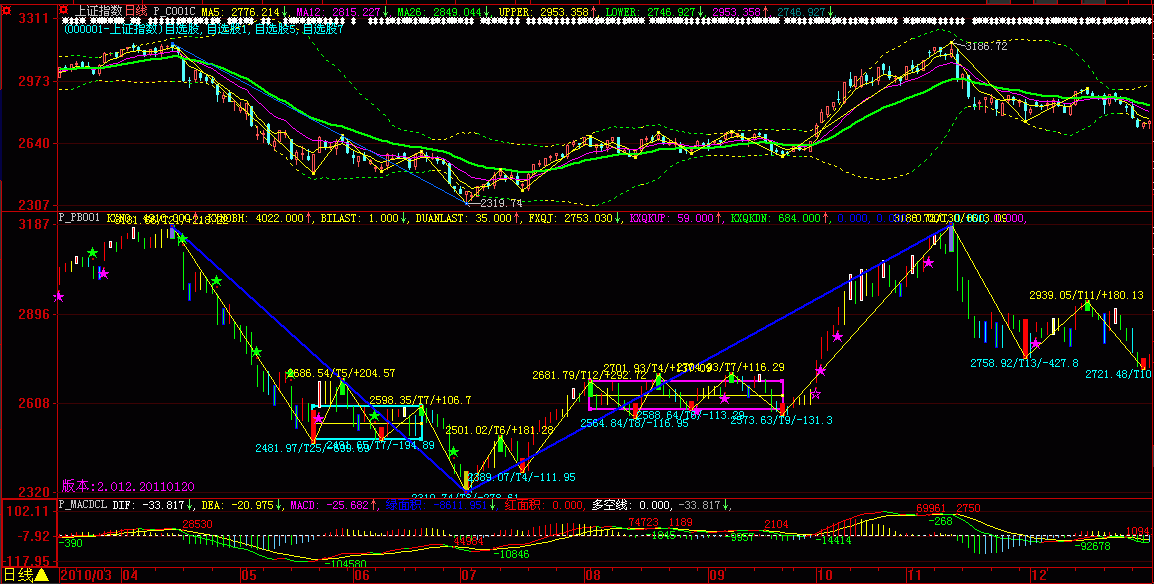Click the 2939.05/T11/+180.13 swing label

pos(1086,295)
